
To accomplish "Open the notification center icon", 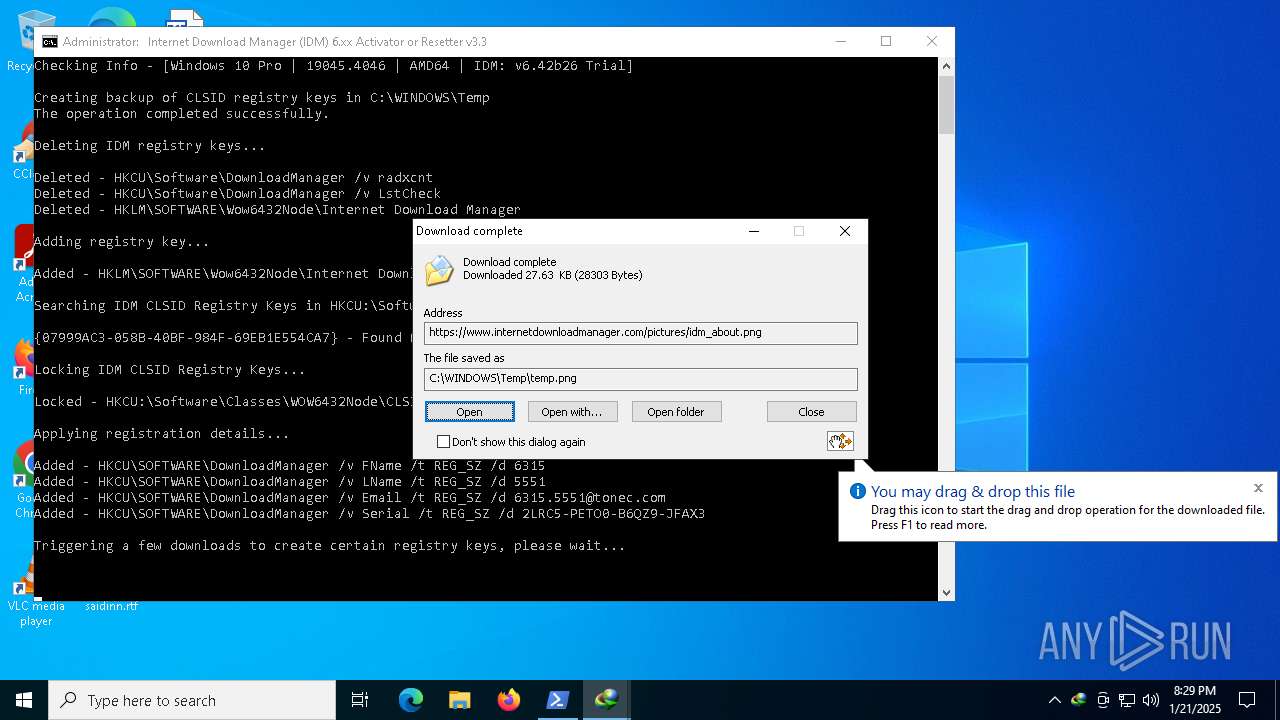I will coord(1247,700).
